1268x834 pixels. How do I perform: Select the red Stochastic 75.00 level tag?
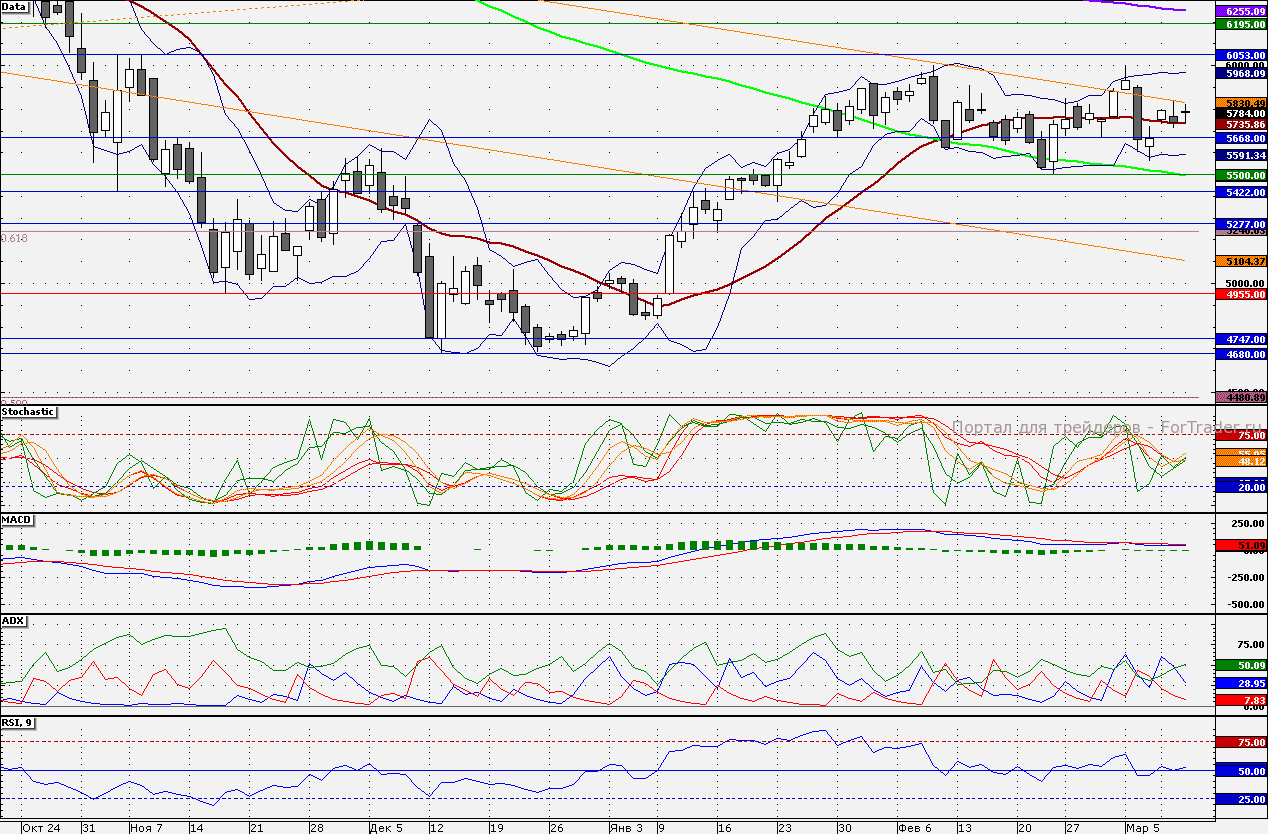click(x=1240, y=435)
